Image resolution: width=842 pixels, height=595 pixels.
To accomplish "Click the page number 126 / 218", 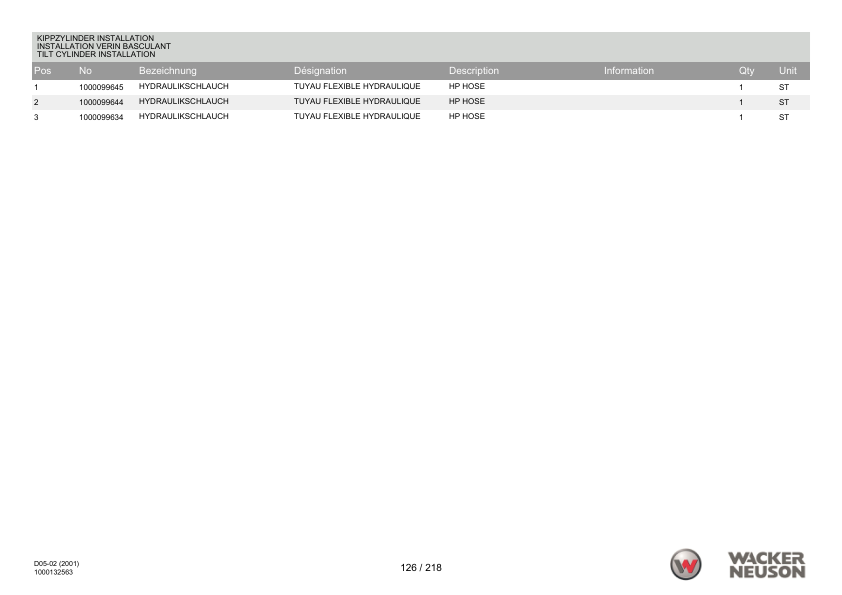I will 421,568.
